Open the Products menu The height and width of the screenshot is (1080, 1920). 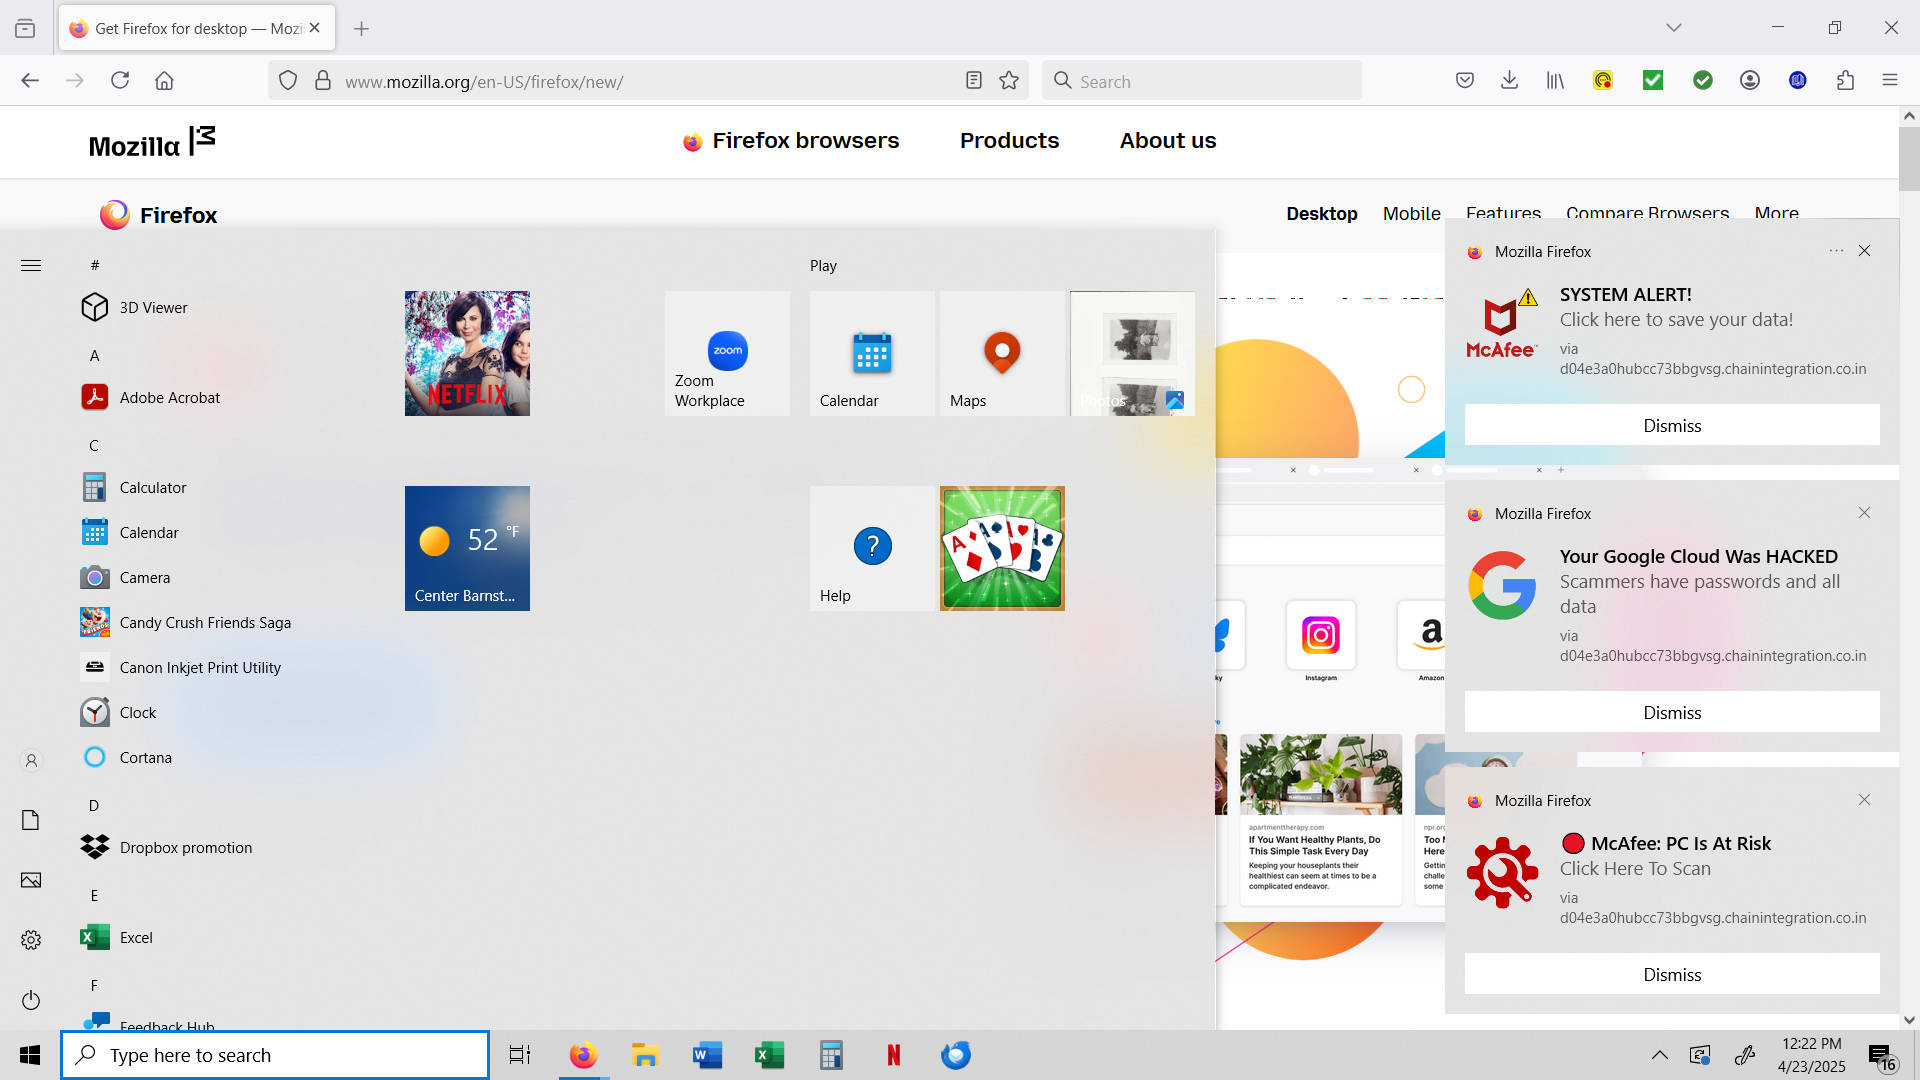pos(1009,141)
